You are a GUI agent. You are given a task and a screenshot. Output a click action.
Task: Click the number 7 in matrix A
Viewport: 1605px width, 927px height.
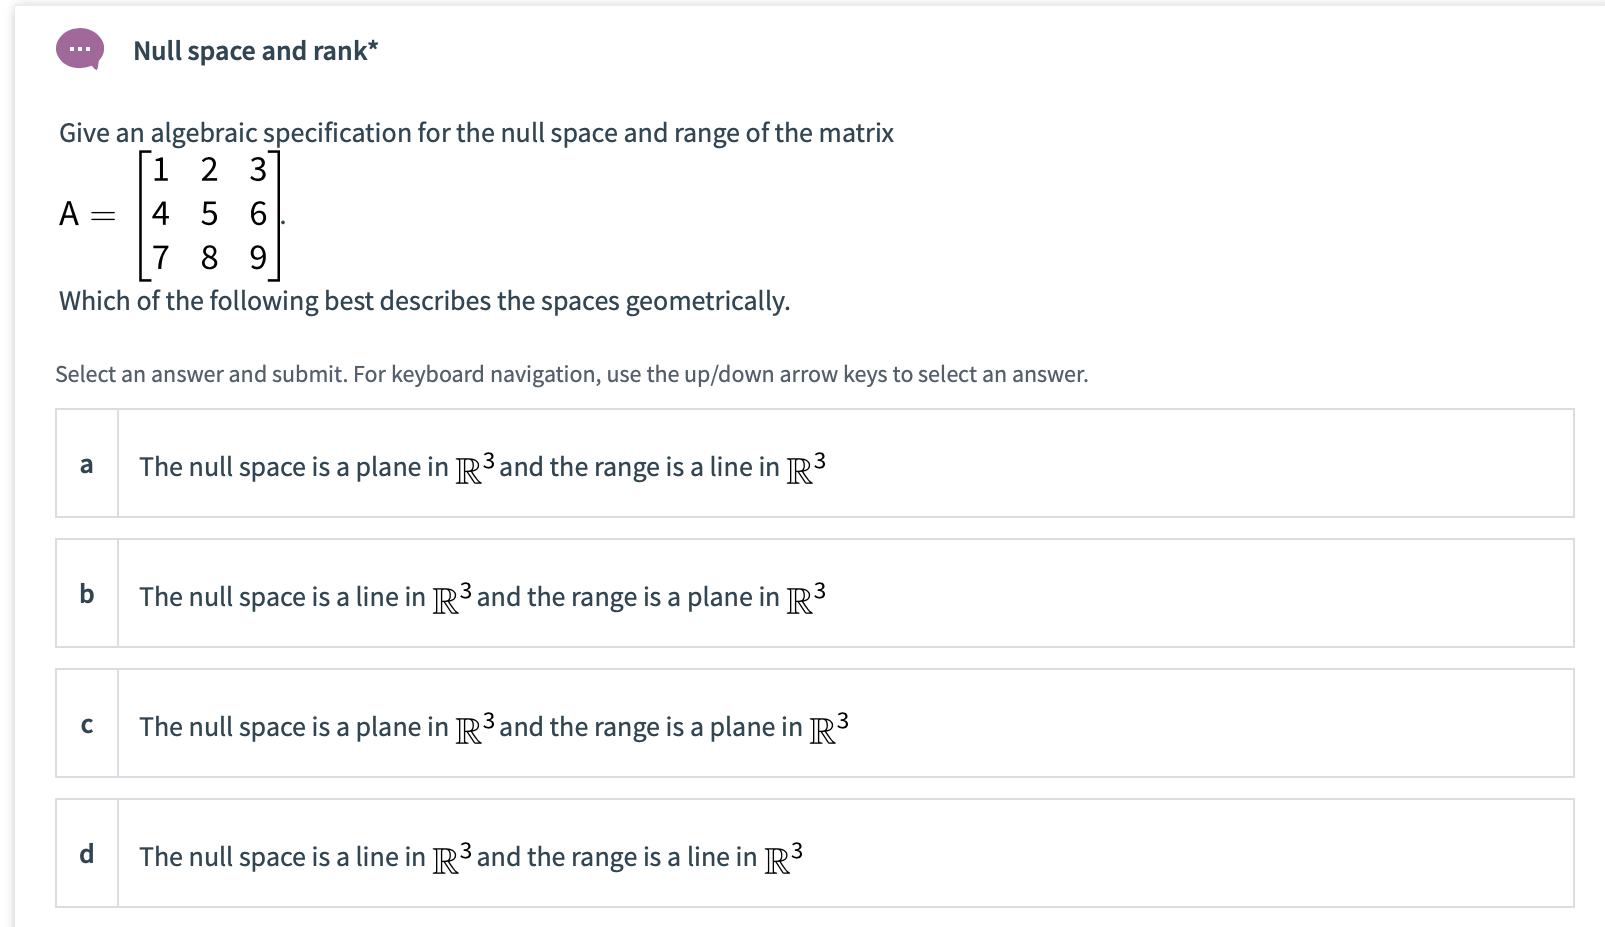click(160, 258)
